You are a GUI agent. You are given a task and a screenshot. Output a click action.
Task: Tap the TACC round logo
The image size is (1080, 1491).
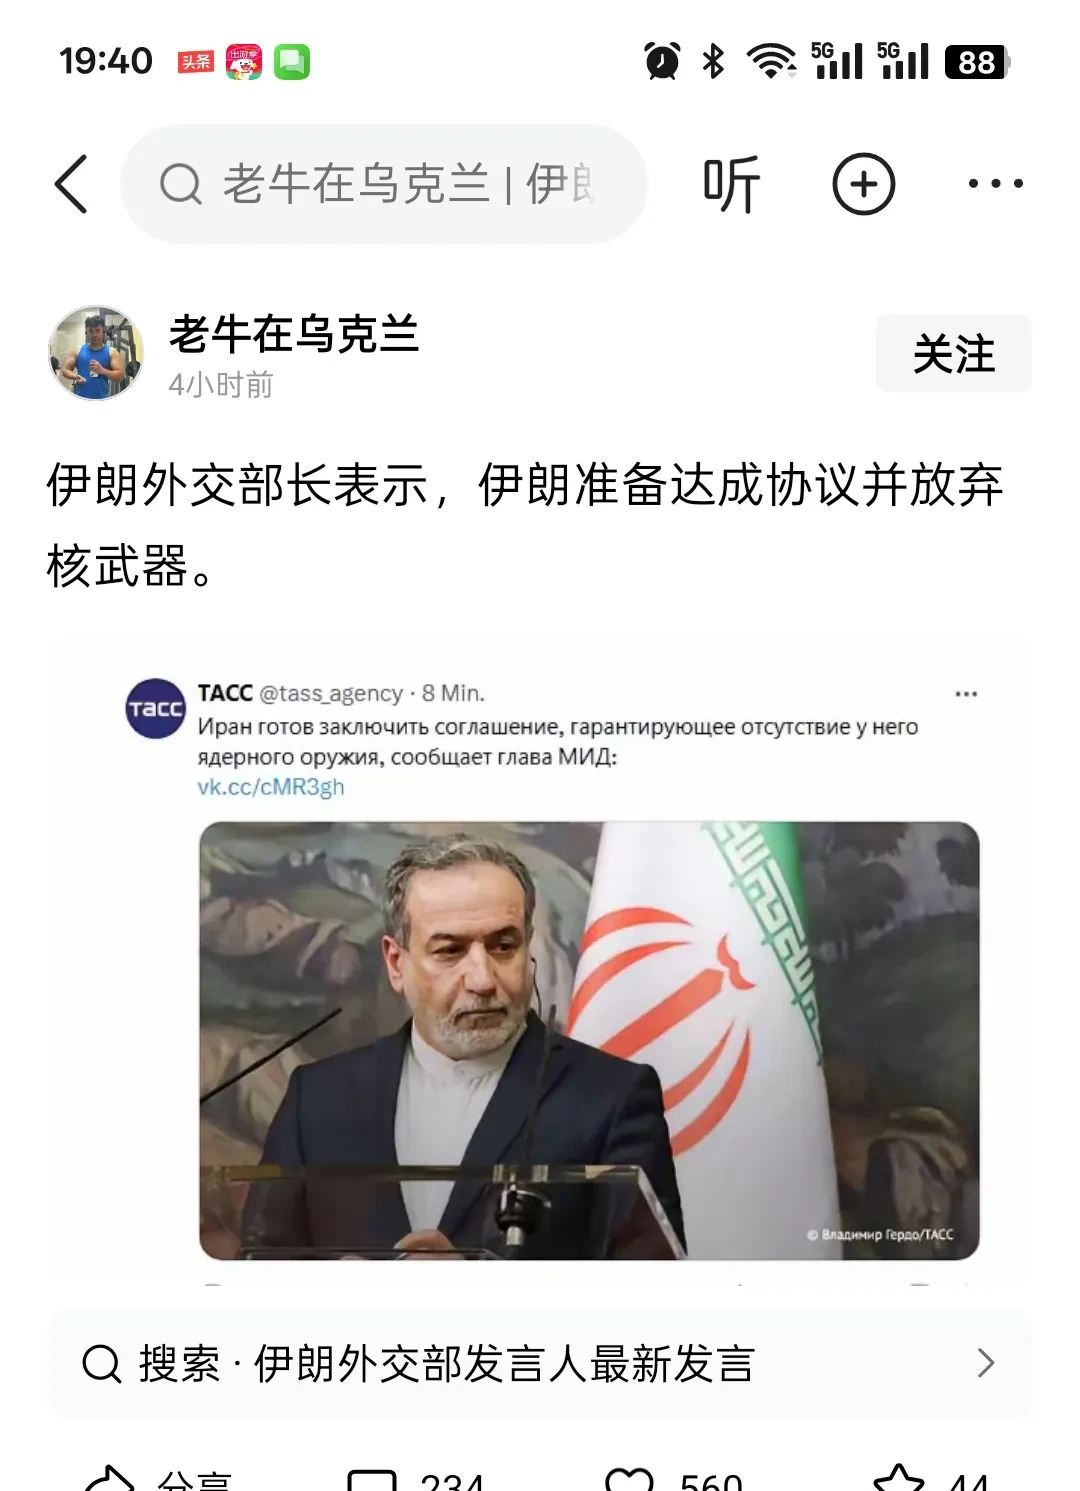156,708
